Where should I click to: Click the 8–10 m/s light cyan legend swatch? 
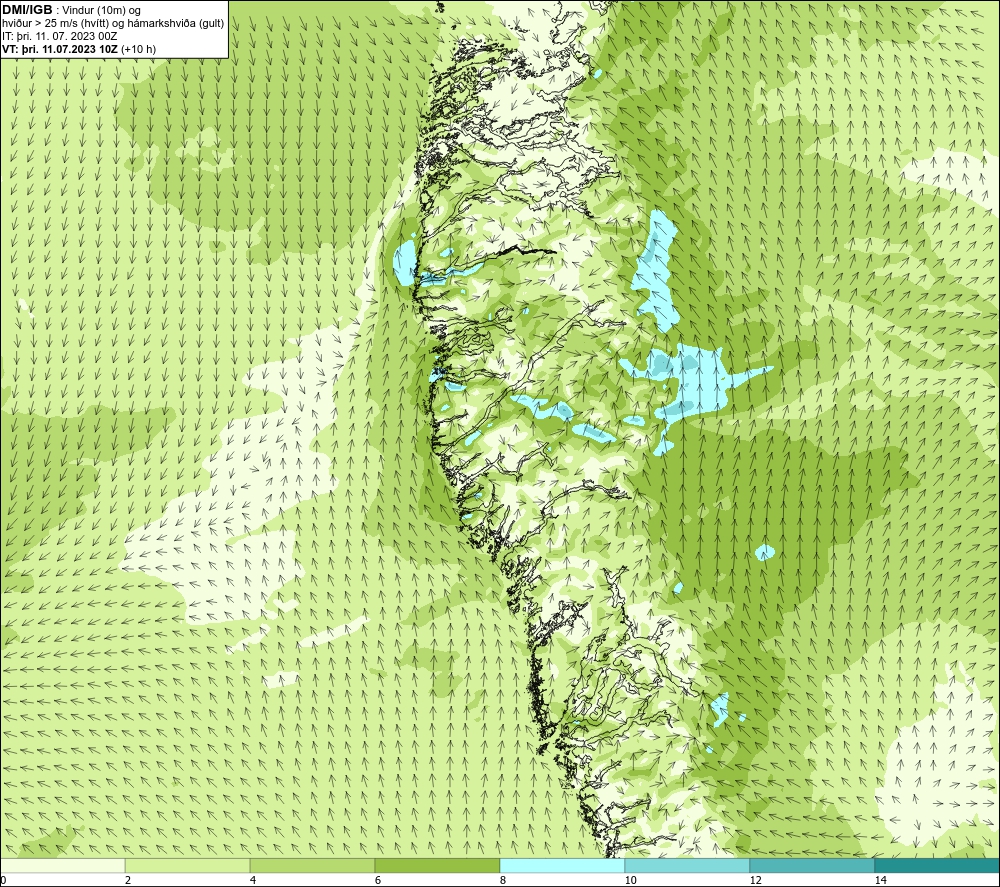[562, 865]
